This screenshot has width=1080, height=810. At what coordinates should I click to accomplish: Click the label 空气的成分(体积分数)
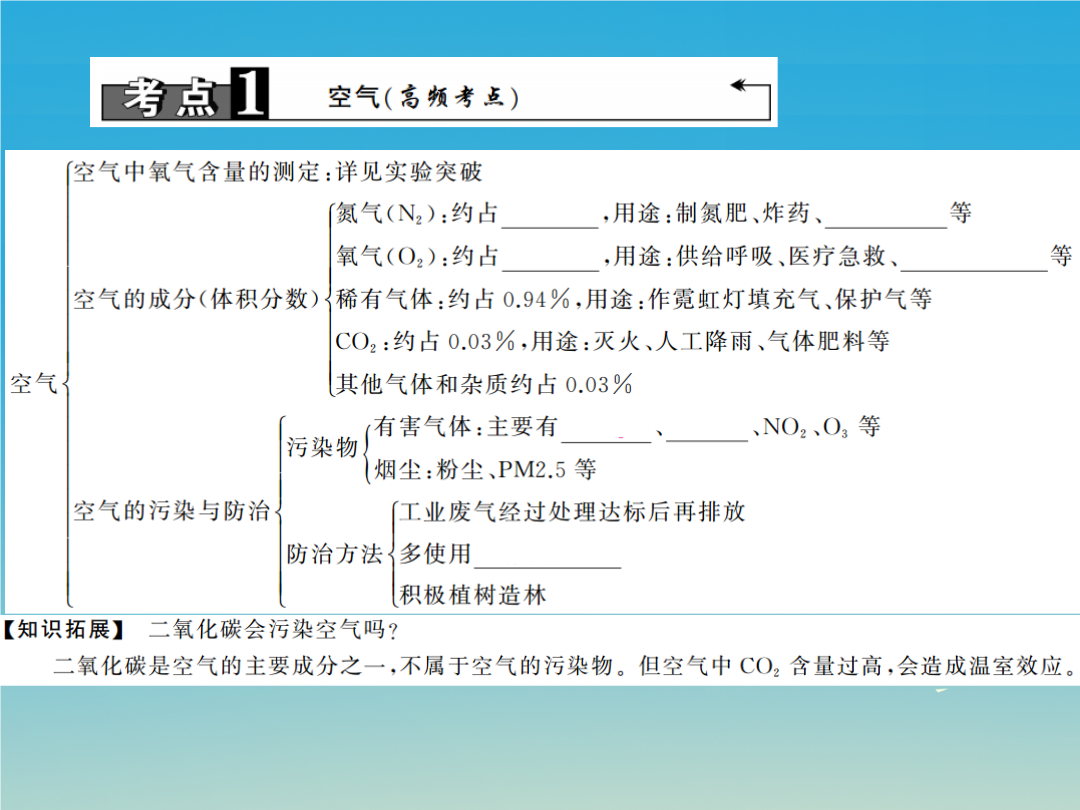point(197,299)
